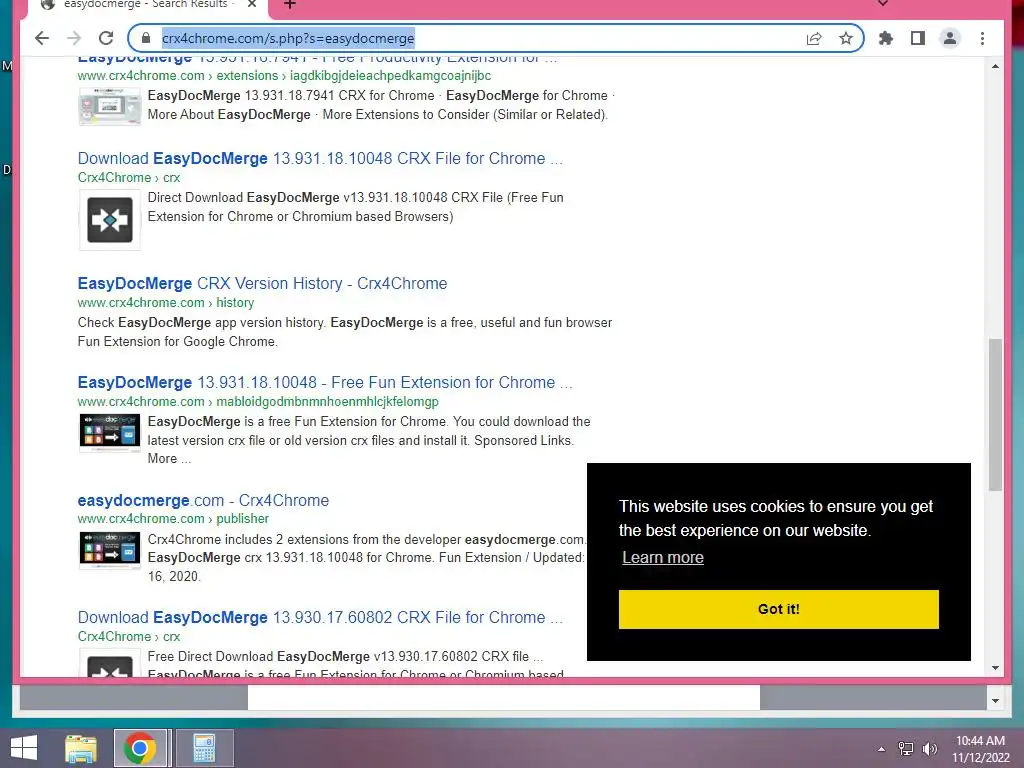Image resolution: width=1024 pixels, height=768 pixels.
Task: Open Download EasyDocMerge 13.931.18.10048 CRX link
Action: coord(319,159)
